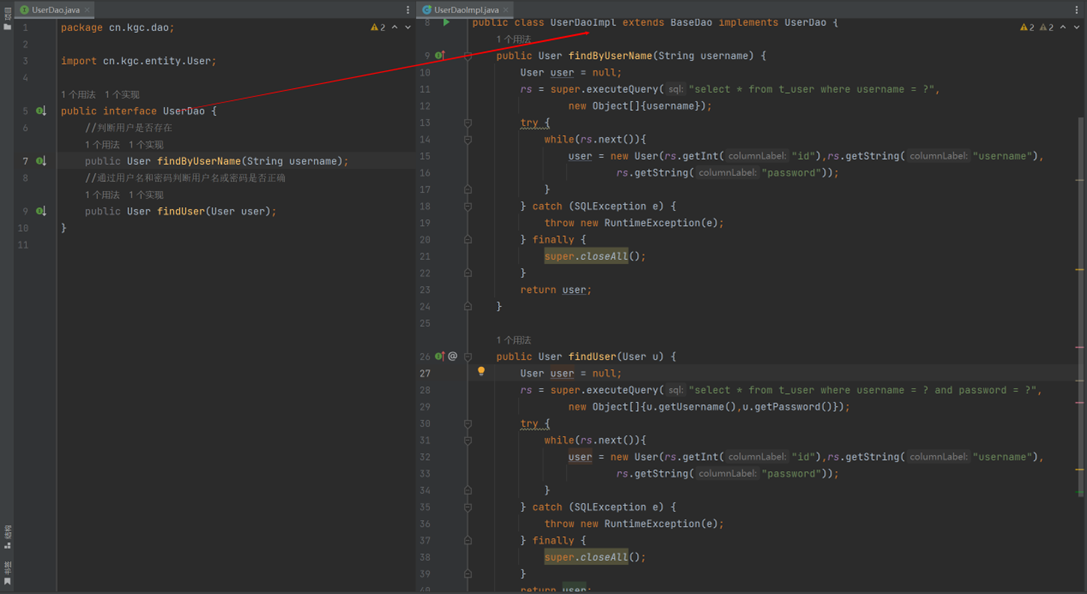Click the interface gutter icon beside UserDao declaration
This screenshot has width=1087, height=594.
tap(40, 111)
